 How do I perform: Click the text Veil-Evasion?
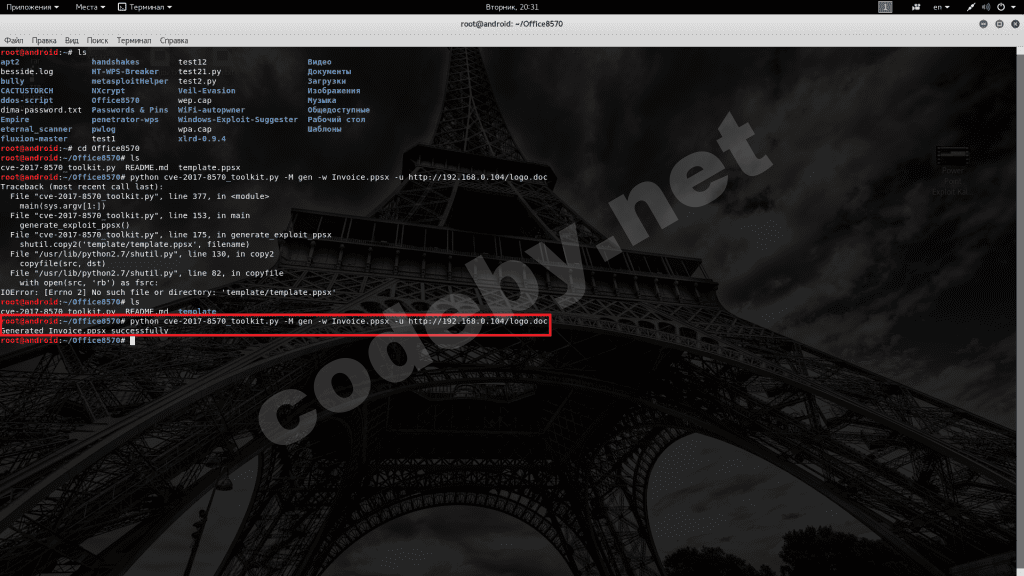(x=206, y=91)
